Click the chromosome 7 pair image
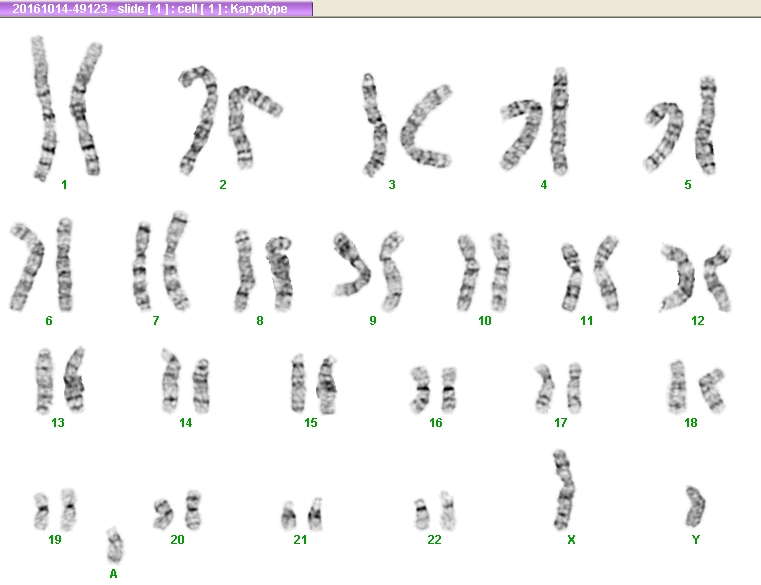 [x=161, y=261]
